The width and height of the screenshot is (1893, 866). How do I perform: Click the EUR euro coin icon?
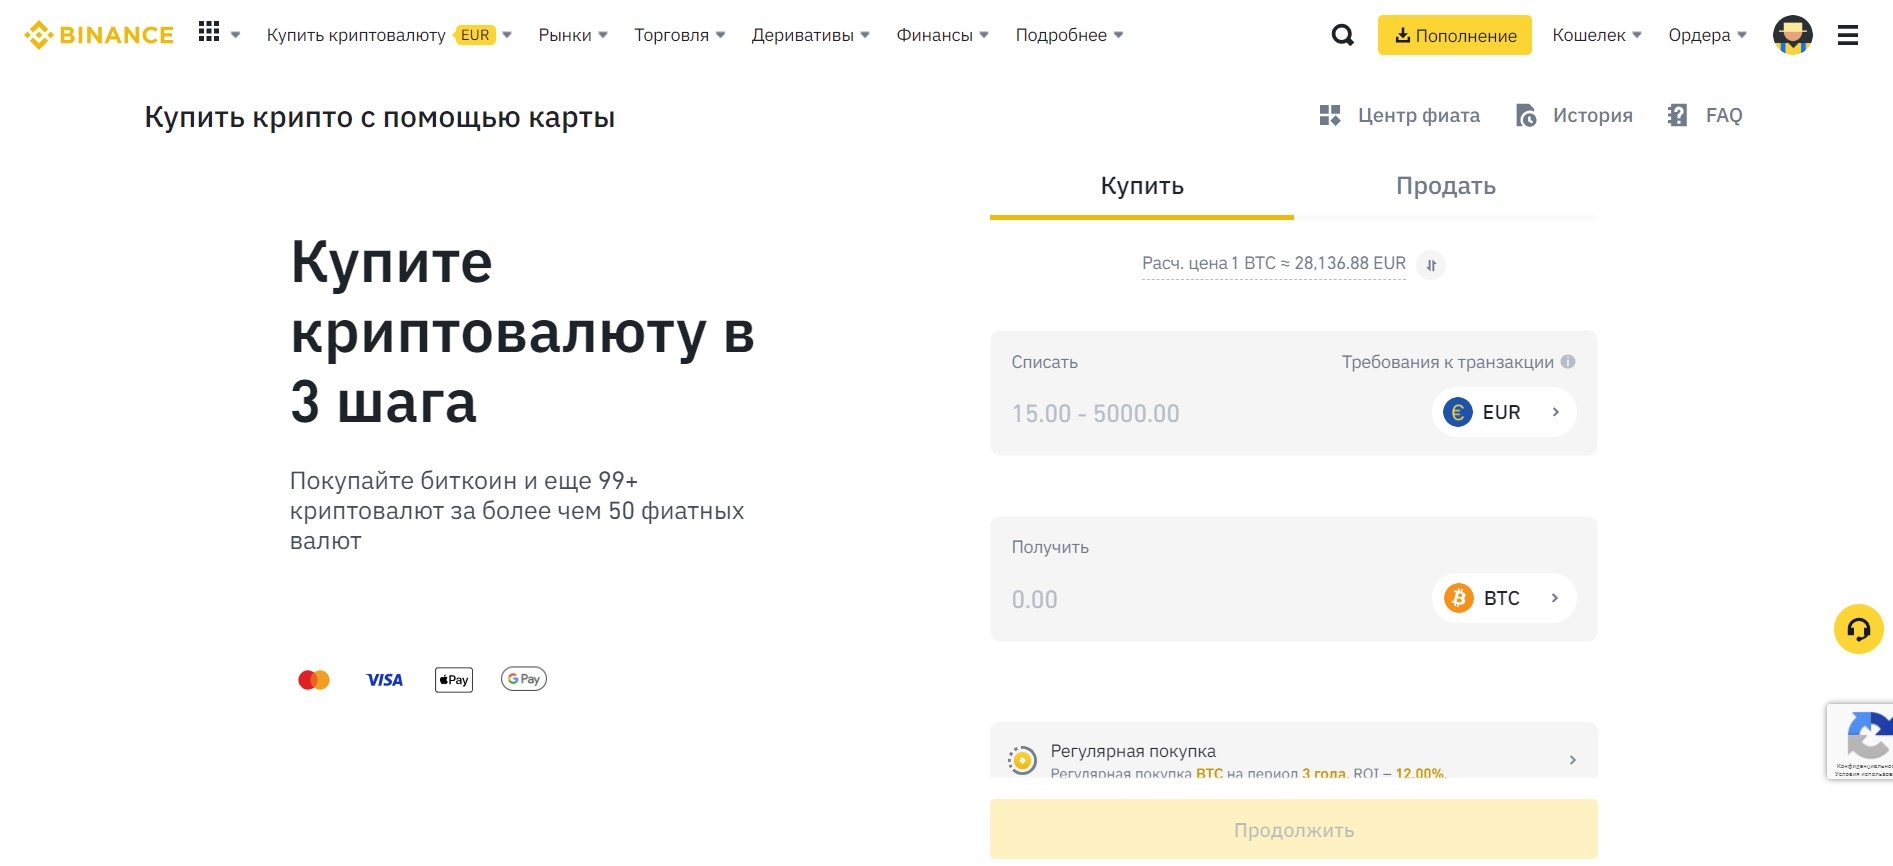(x=1458, y=412)
